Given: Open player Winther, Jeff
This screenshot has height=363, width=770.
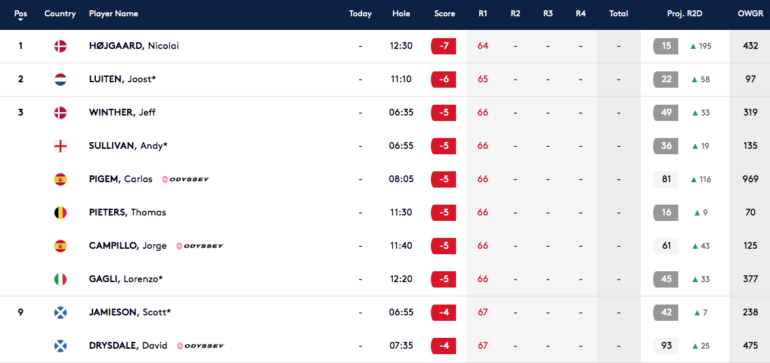Looking at the screenshot, I should click(x=122, y=112).
